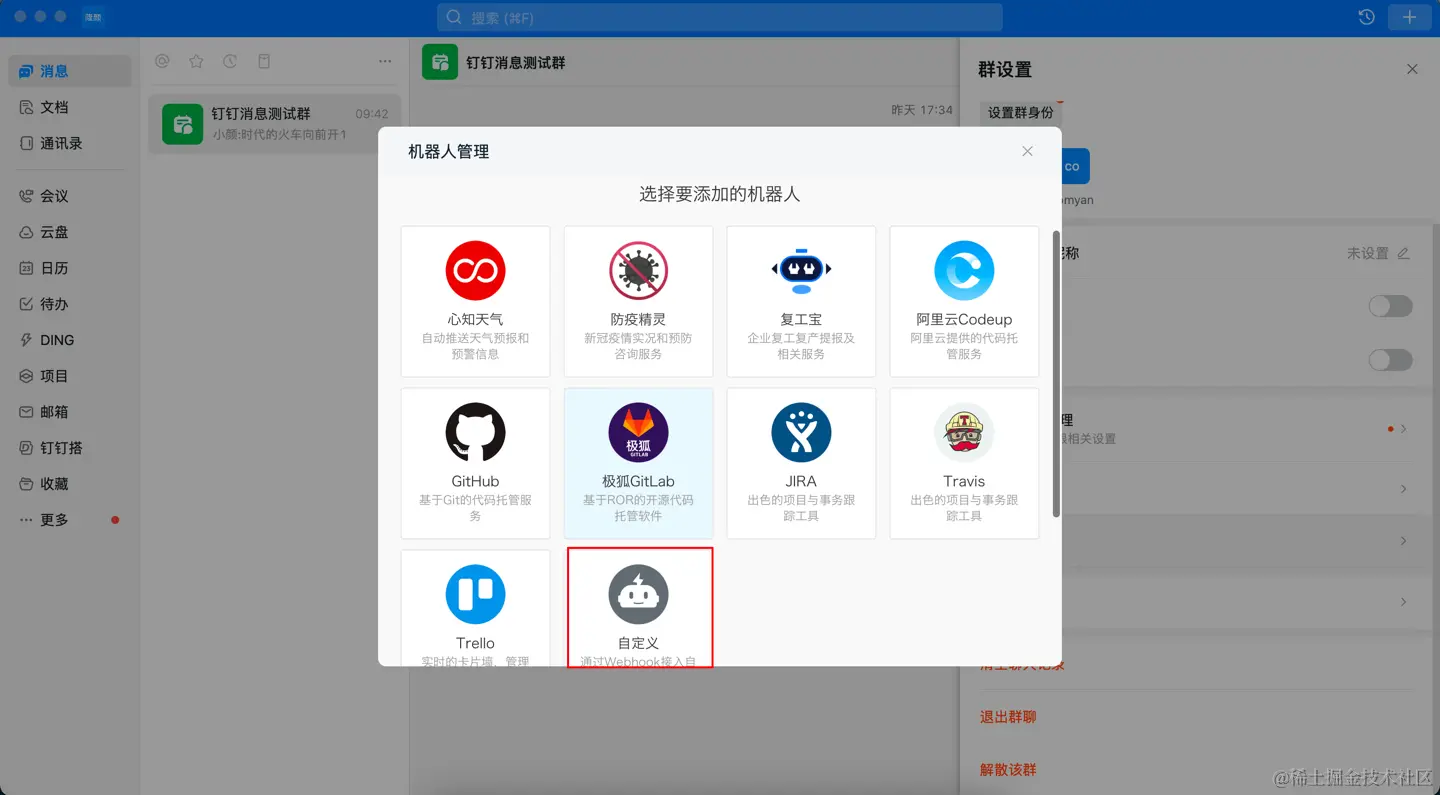Open 钉钉搭 in the sidebar
The image size is (1440, 795).
70,448
